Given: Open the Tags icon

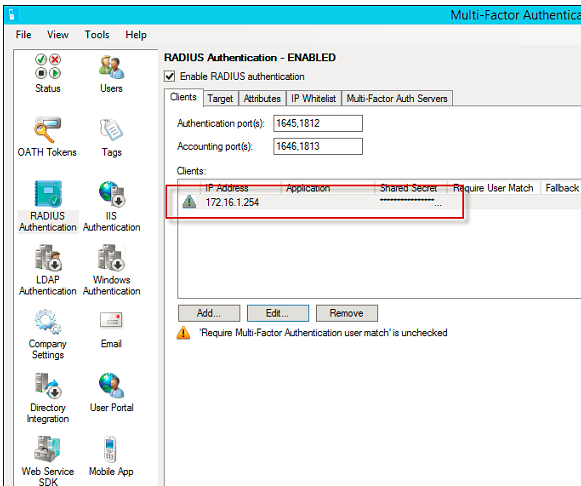Looking at the screenshot, I should [111, 130].
